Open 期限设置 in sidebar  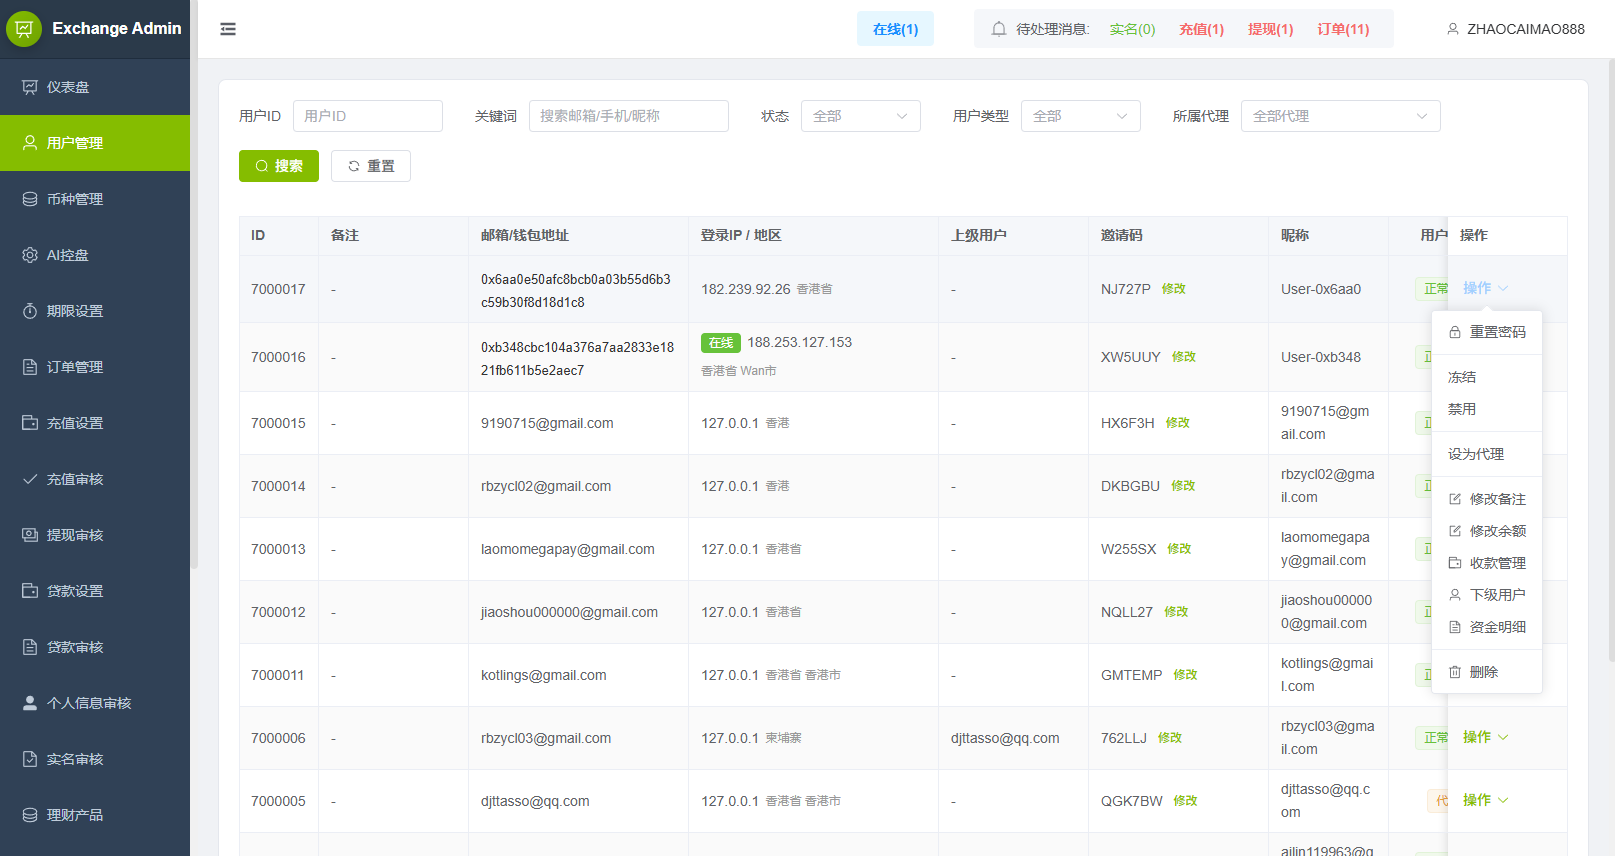[75, 311]
